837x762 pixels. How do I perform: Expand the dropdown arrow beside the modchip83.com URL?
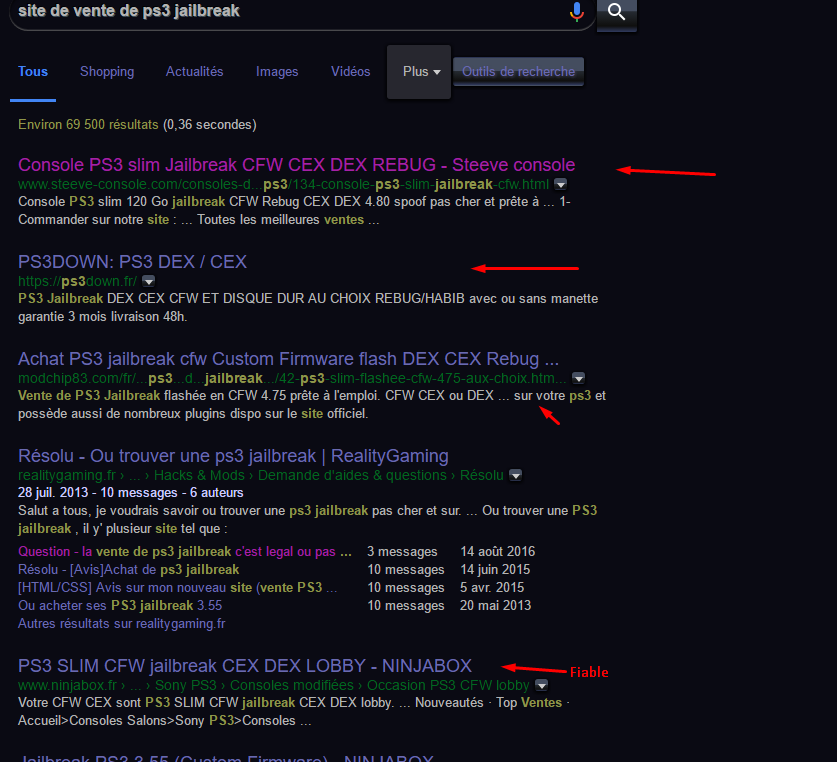coord(579,378)
